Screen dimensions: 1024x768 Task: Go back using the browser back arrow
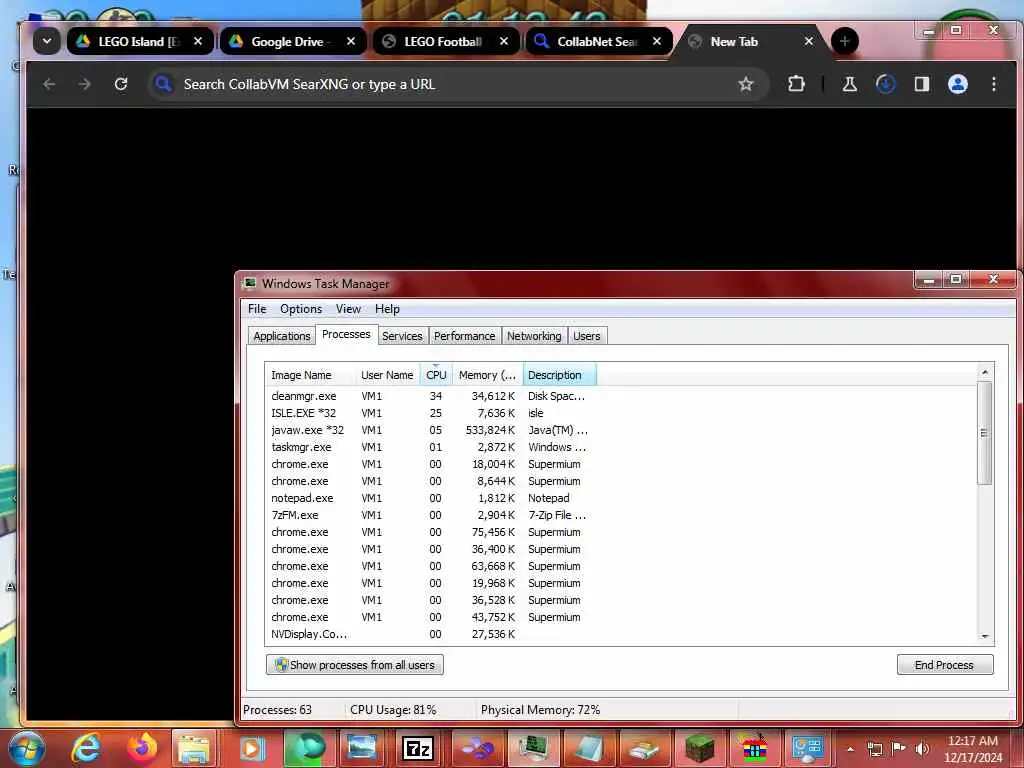[x=49, y=84]
